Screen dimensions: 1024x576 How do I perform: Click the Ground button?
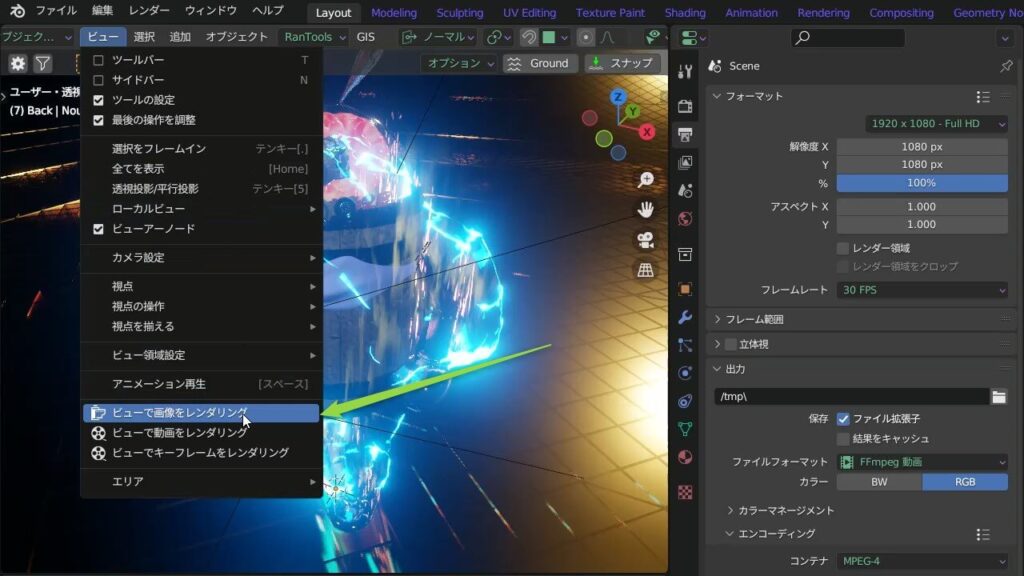(x=540, y=63)
